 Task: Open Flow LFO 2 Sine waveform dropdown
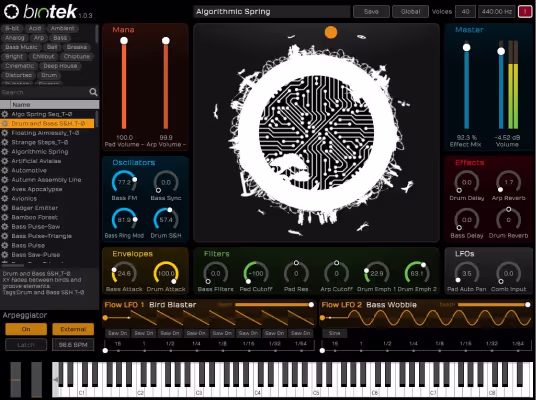pos(334,333)
